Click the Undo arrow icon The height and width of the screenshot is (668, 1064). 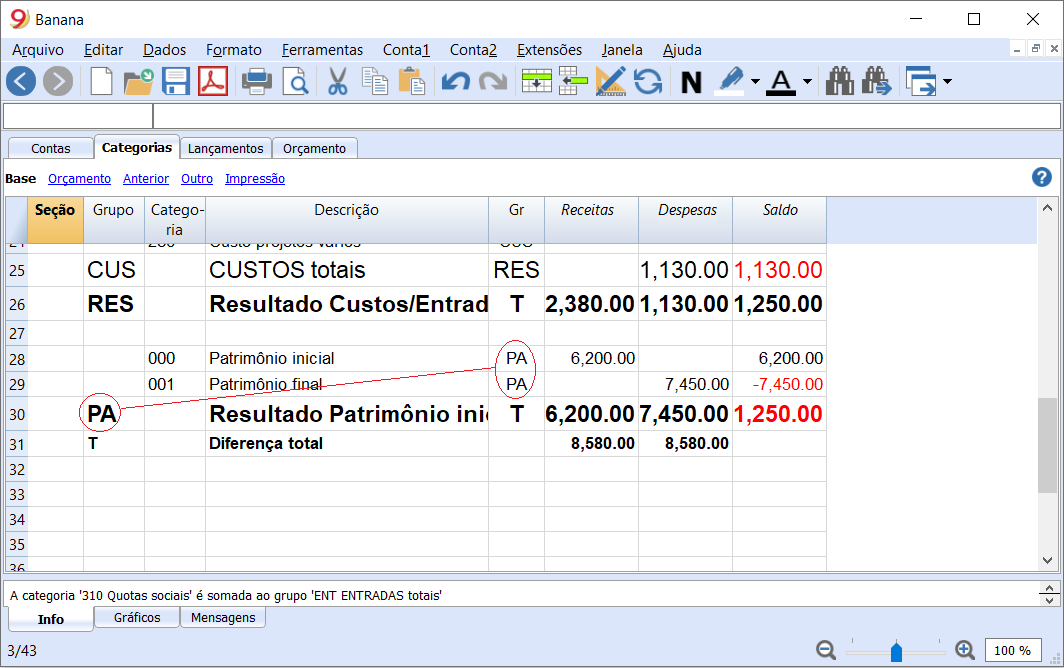pos(455,81)
